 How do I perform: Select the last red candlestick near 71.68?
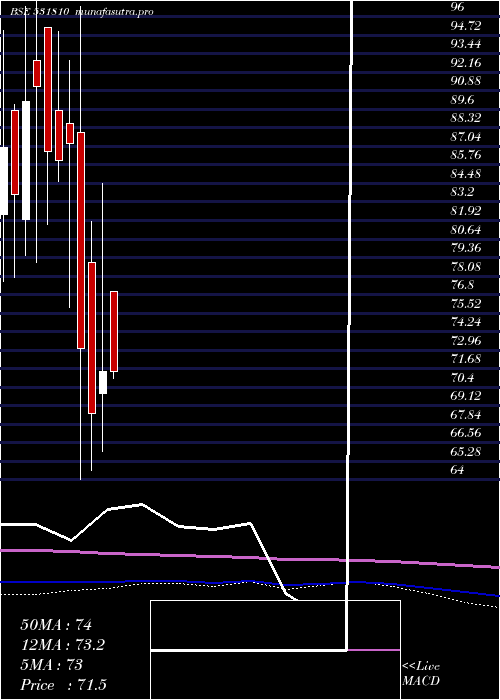(114, 331)
